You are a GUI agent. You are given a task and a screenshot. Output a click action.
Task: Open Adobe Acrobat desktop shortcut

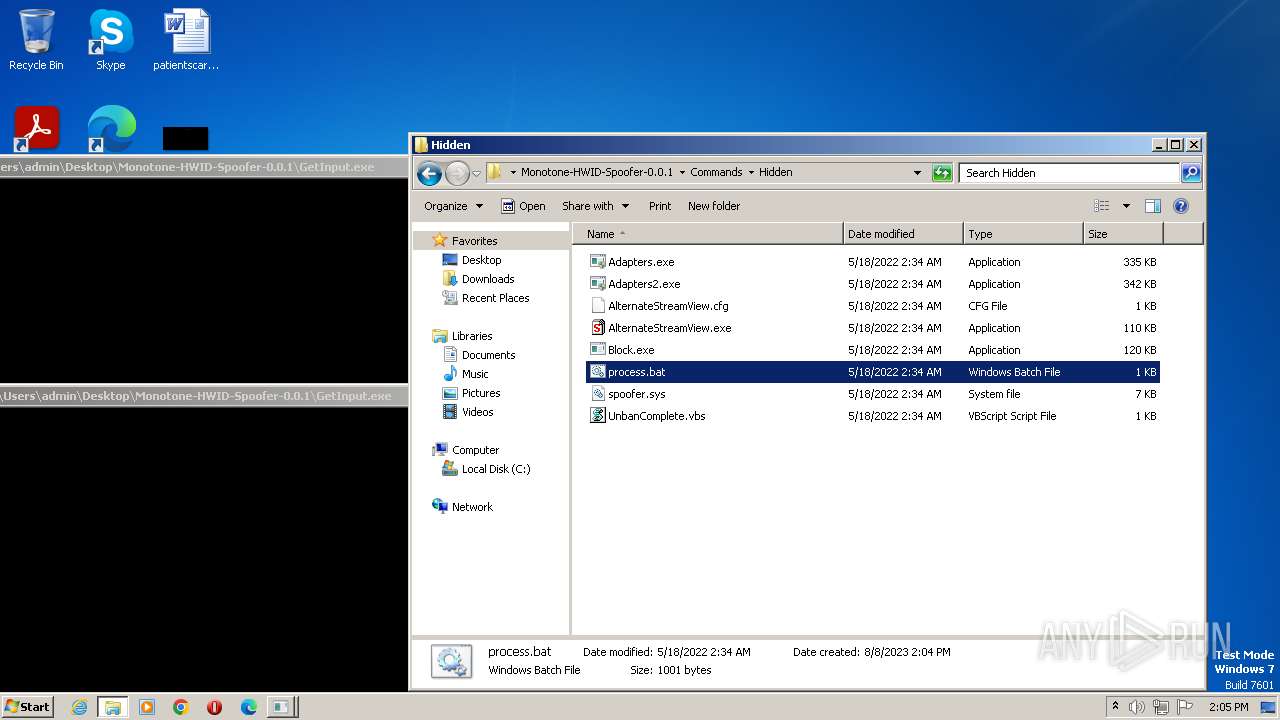[x=37, y=129]
